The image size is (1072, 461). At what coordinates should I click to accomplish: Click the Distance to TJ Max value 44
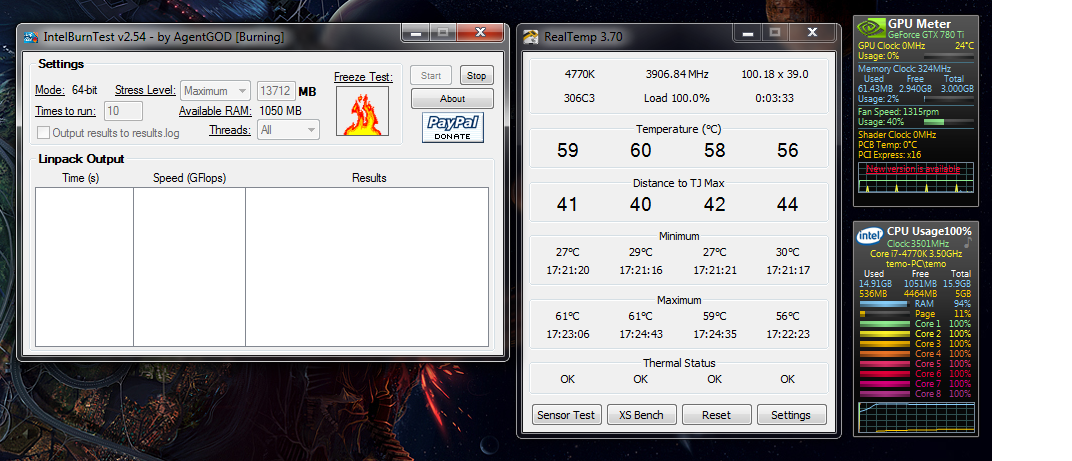coord(788,204)
